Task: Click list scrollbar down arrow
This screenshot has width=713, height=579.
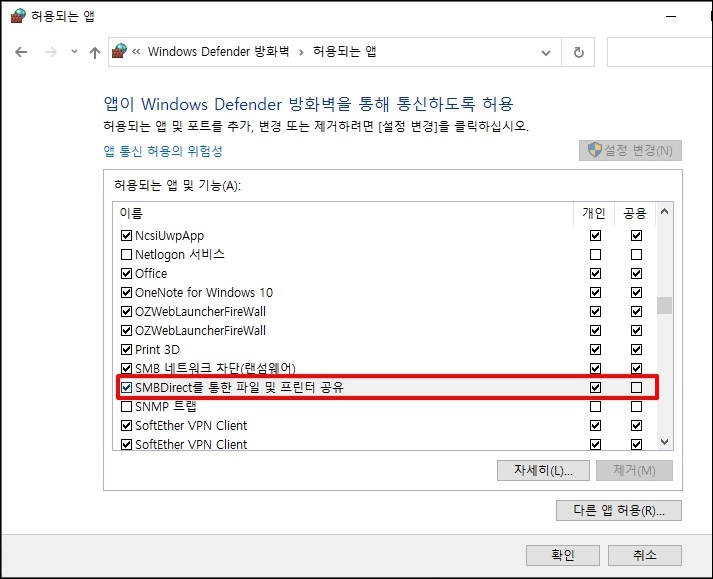Action: coord(664,442)
